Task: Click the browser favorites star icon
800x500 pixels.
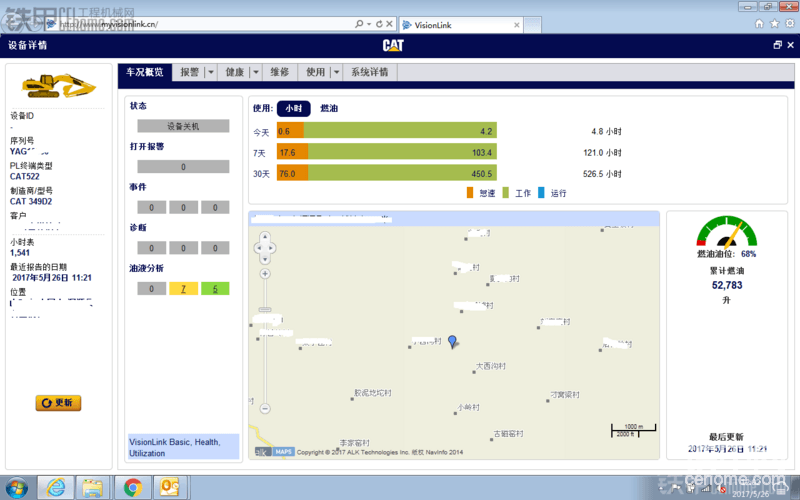Action: click(774, 23)
